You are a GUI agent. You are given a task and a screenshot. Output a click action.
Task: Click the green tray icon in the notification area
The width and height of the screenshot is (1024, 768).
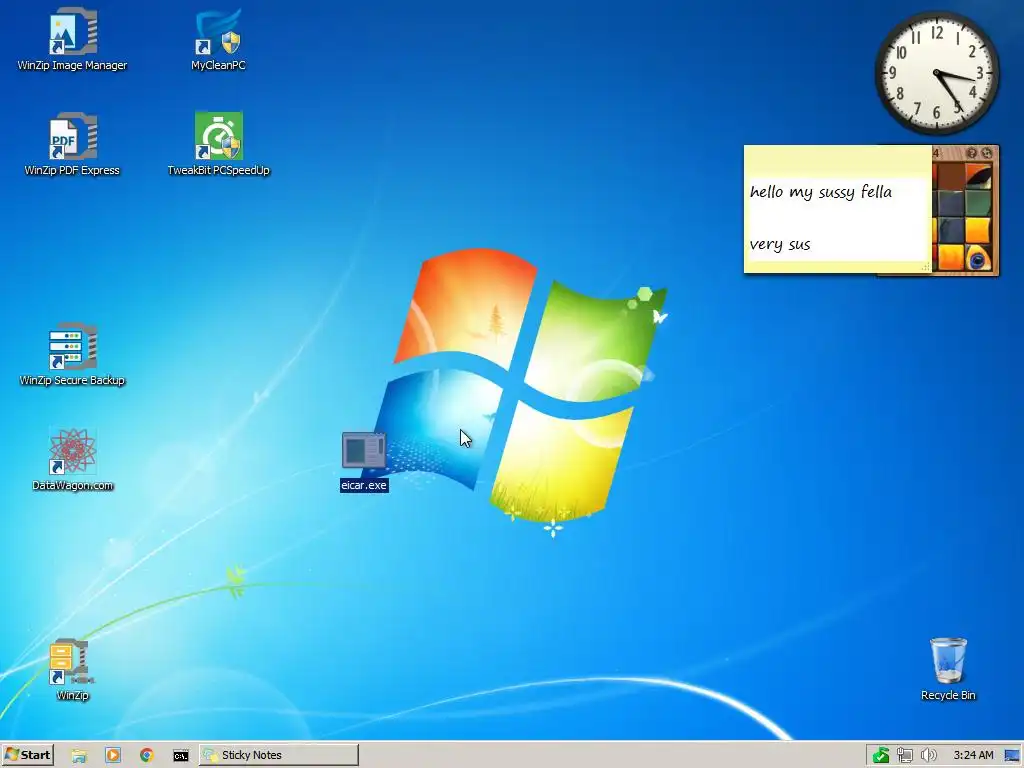click(881, 756)
